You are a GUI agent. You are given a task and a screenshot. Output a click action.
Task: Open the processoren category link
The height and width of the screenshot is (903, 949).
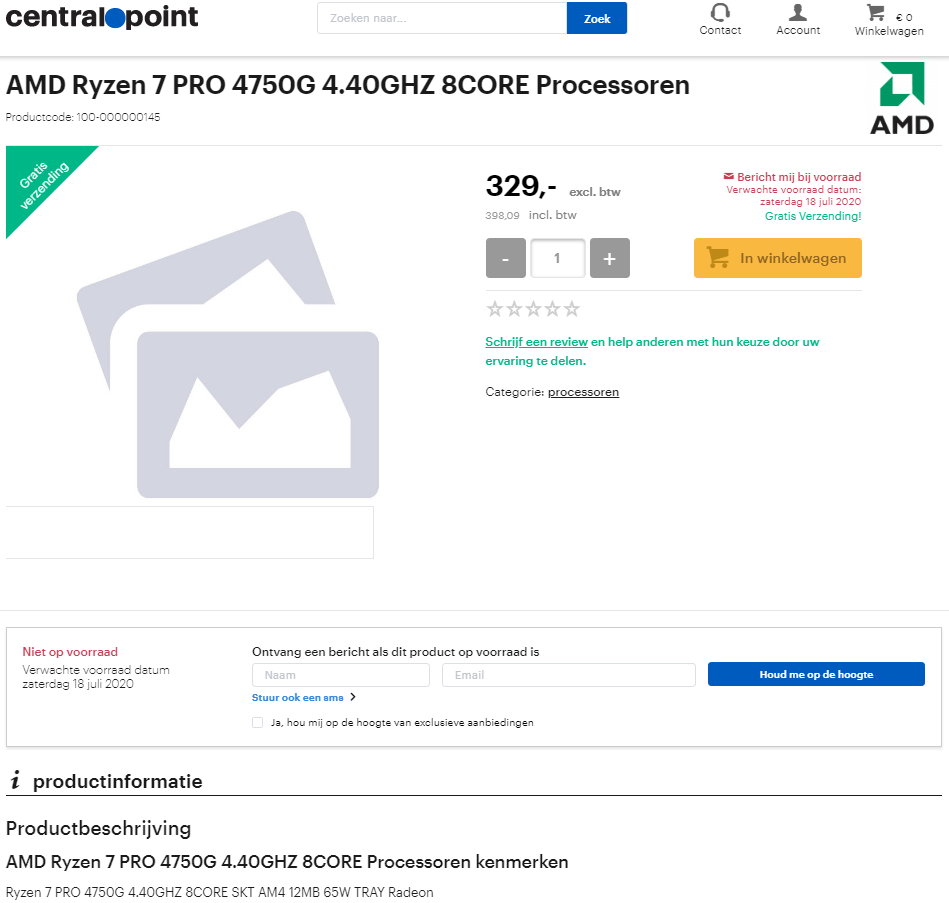point(583,392)
